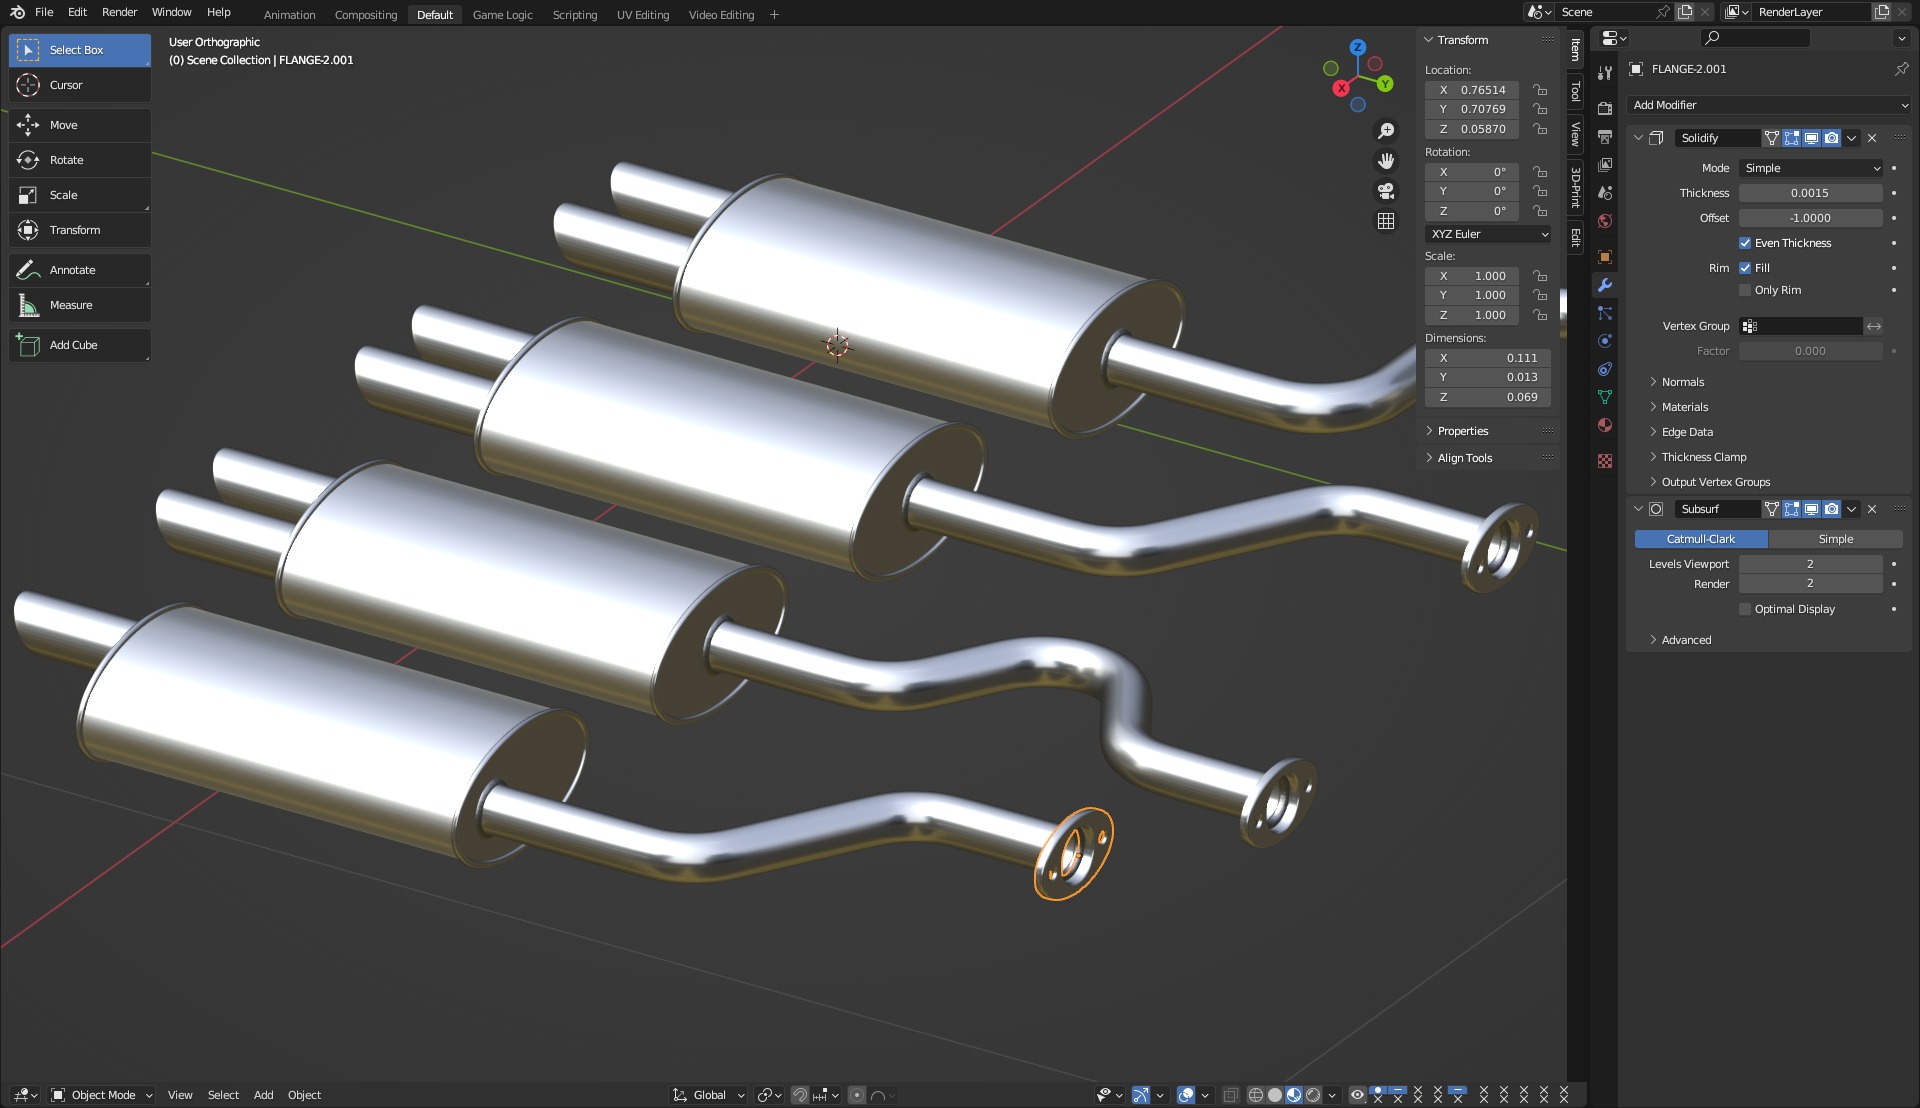1920x1108 pixels.
Task: Choose the Measure tool
Action: 80,305
